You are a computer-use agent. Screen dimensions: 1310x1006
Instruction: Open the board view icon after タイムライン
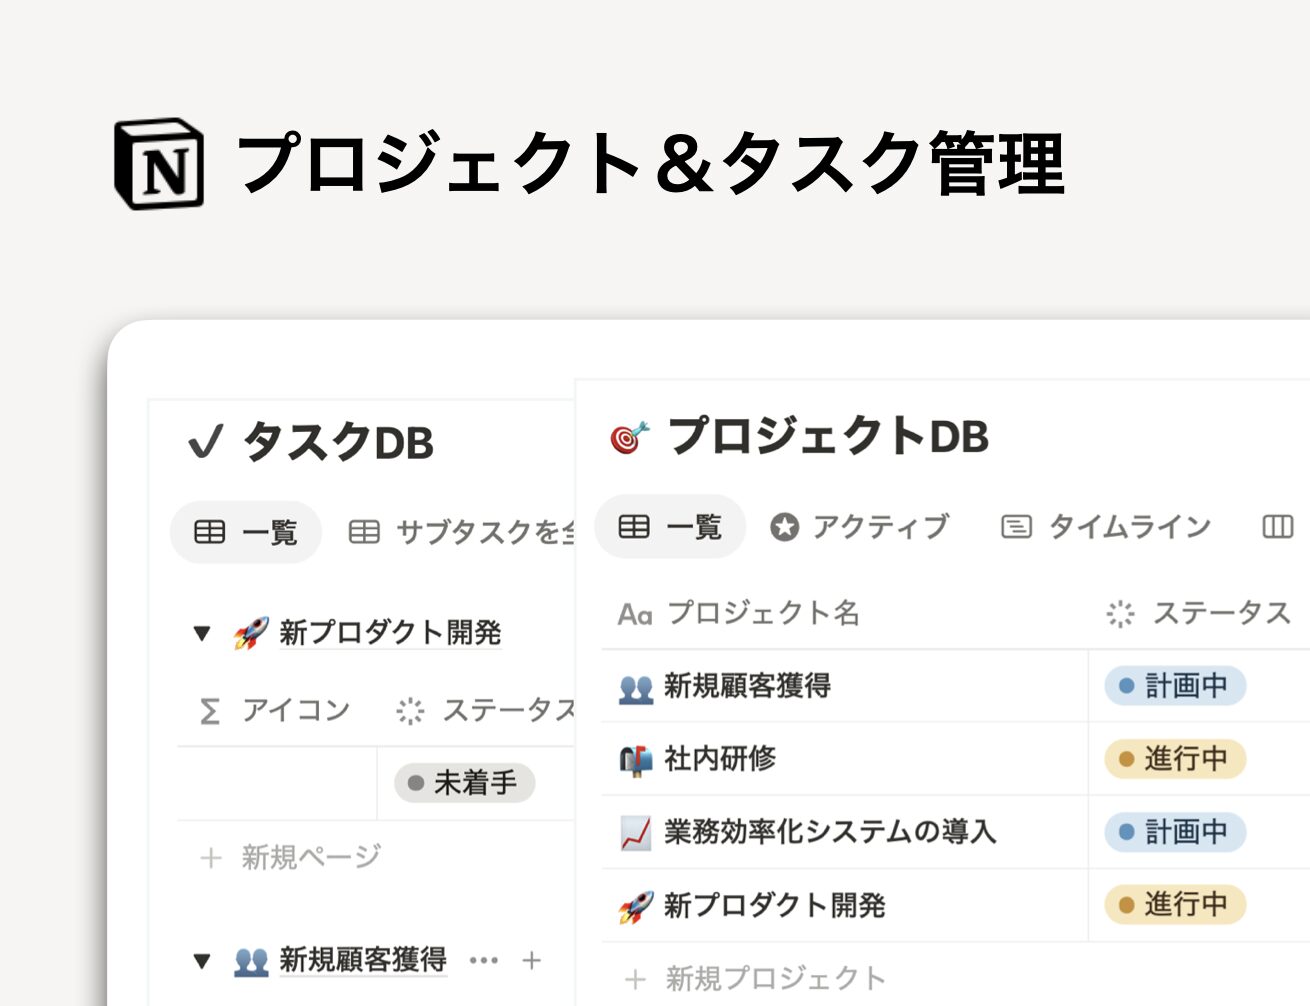point(1278,527)
